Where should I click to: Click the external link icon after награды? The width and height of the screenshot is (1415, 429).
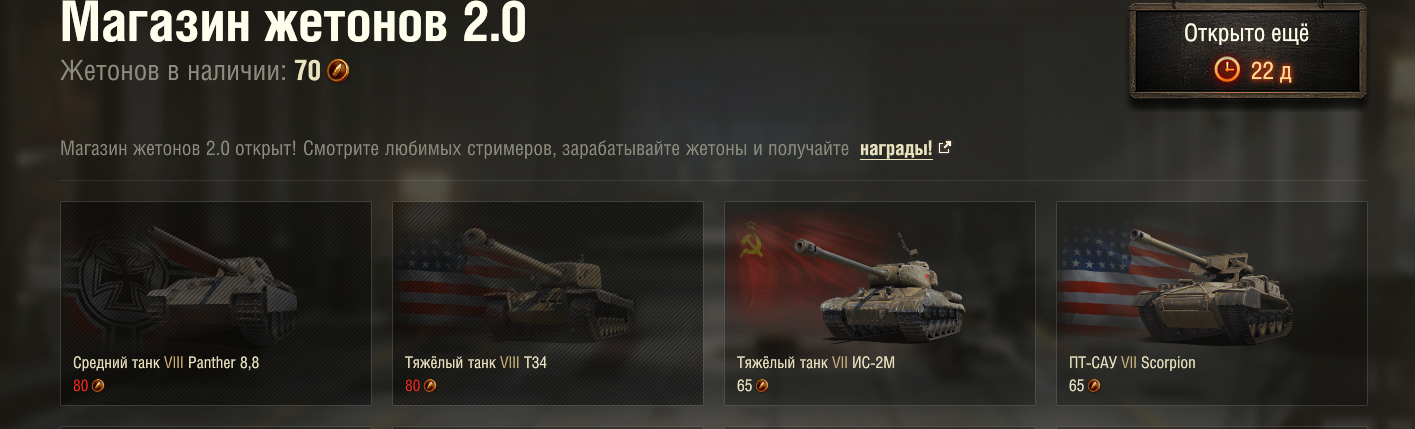coord(944,149)
